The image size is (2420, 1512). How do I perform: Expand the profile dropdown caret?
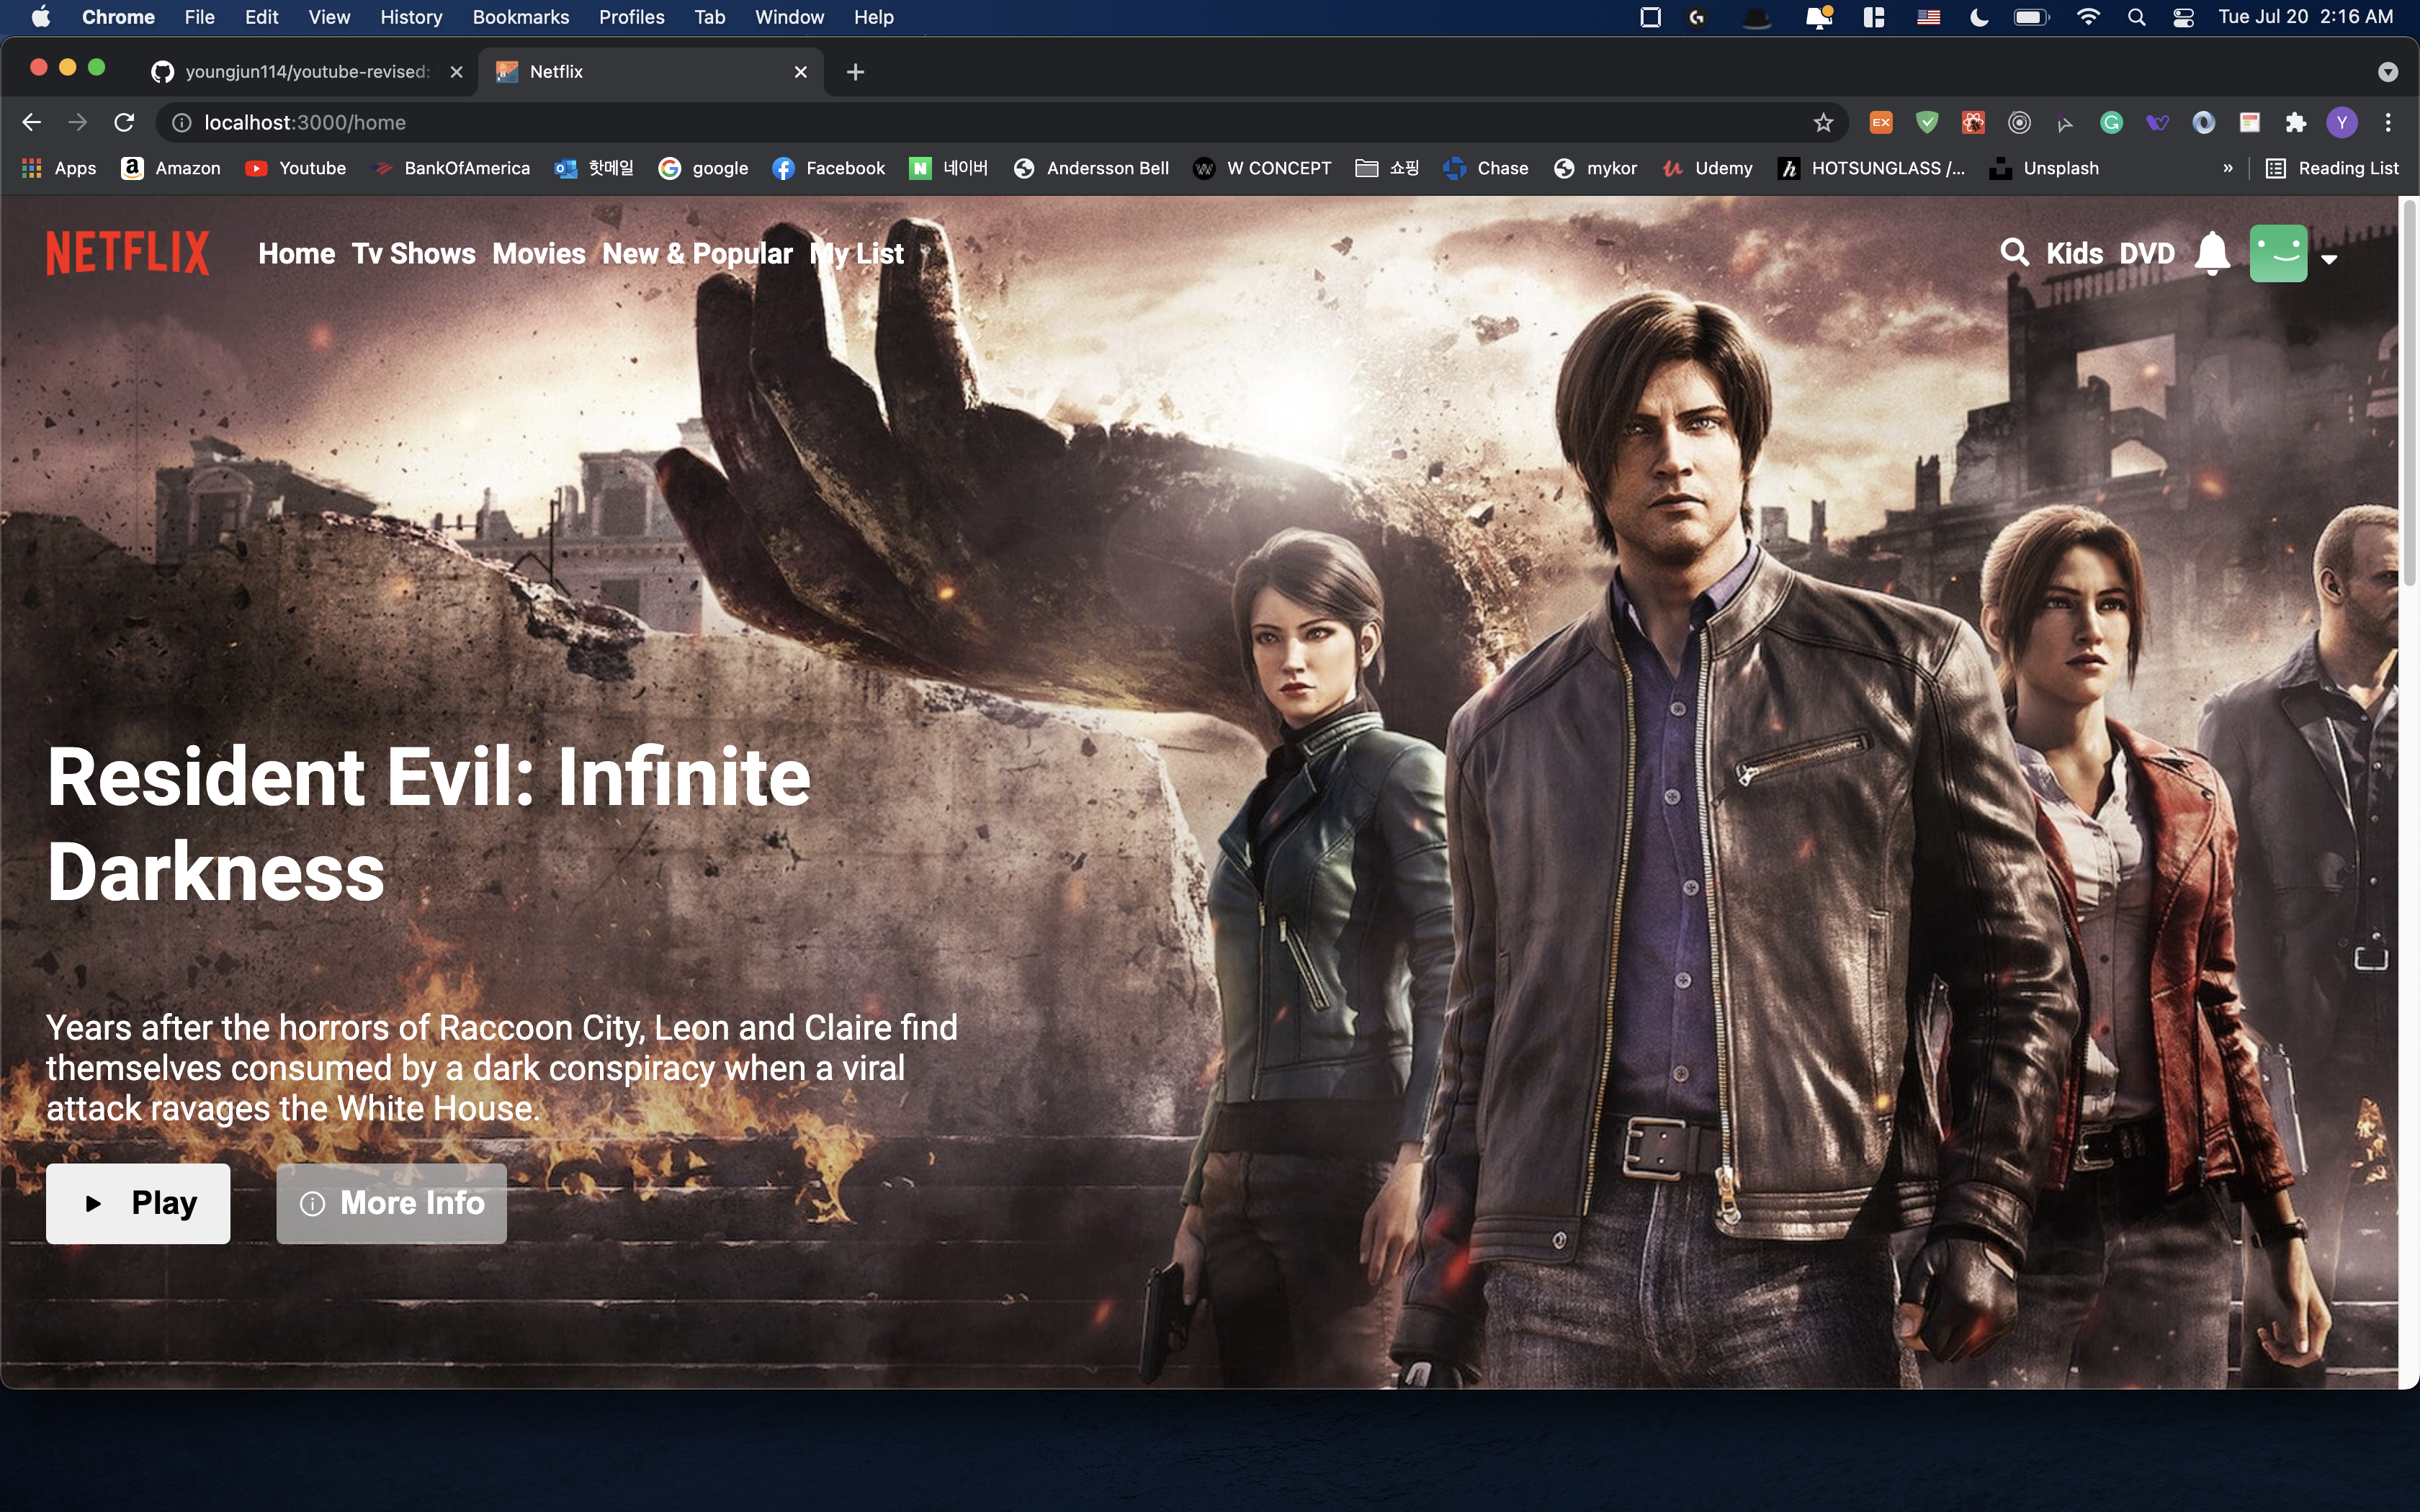point(2329,259)
